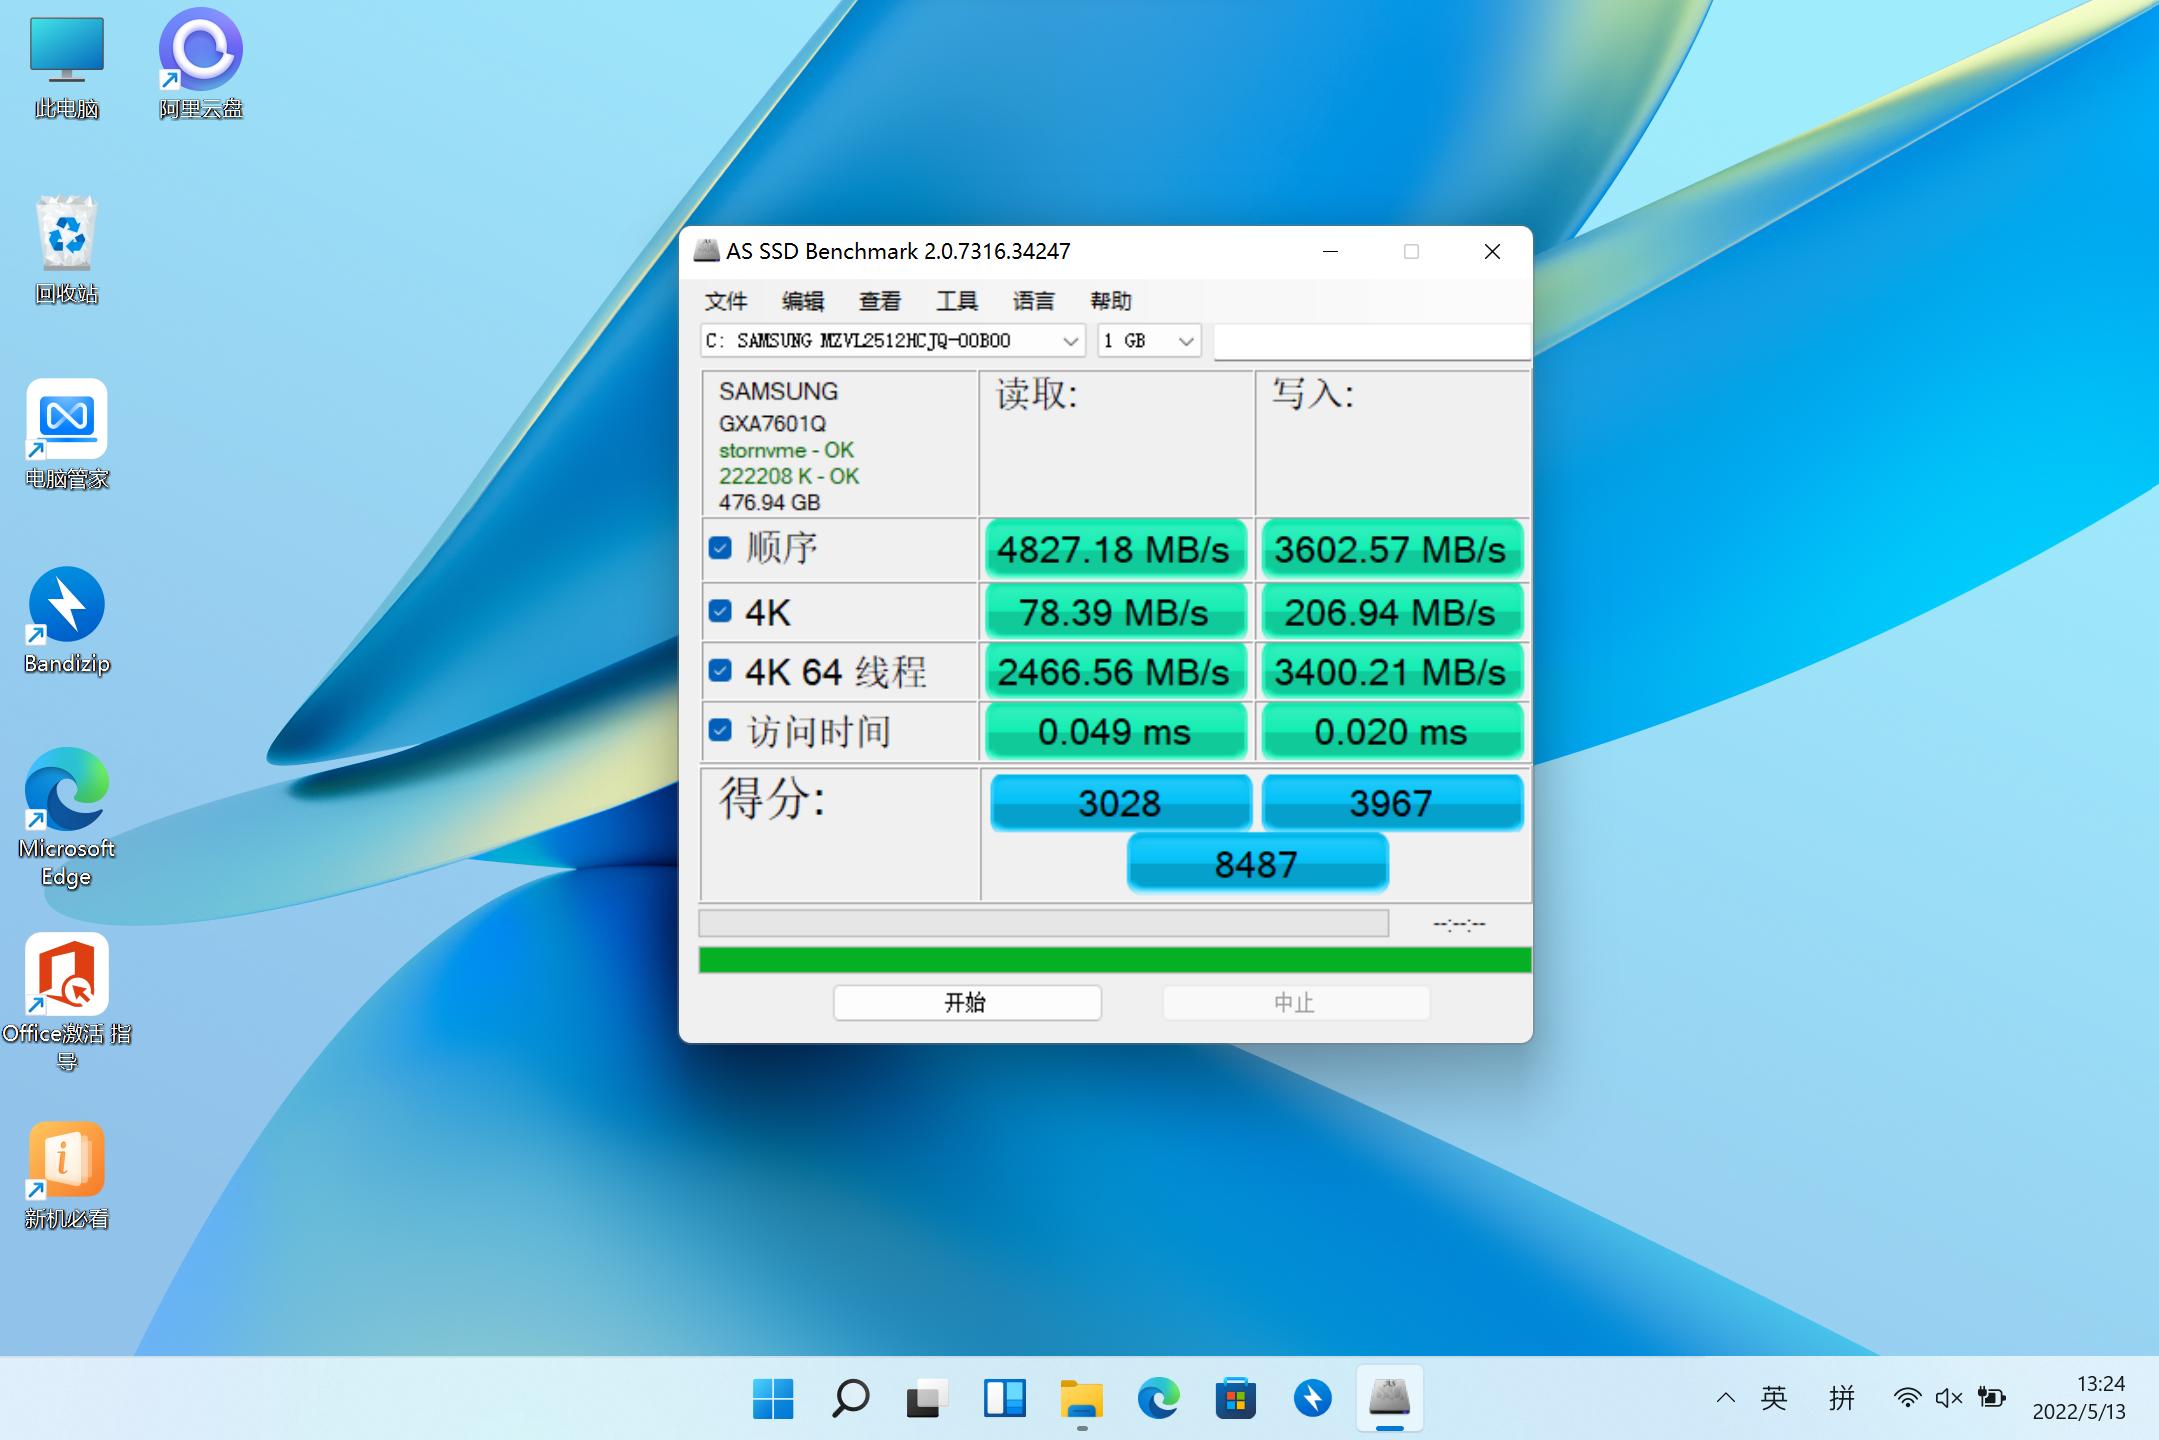Click the 中止 abort button
The height and width of the screenshot is (1440, 2159).
point(1295,1002)
